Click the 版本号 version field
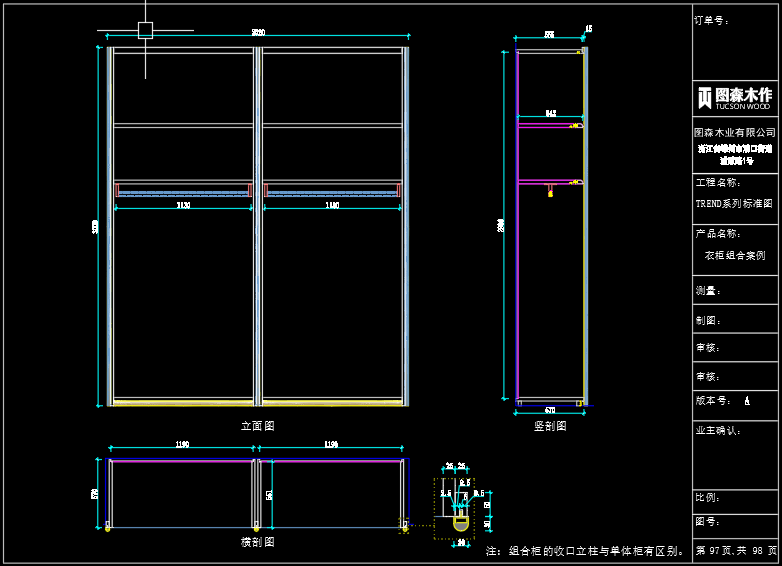The height and width of the screenshot is (566, 782). pyautogui.click(x=722, y=400)
